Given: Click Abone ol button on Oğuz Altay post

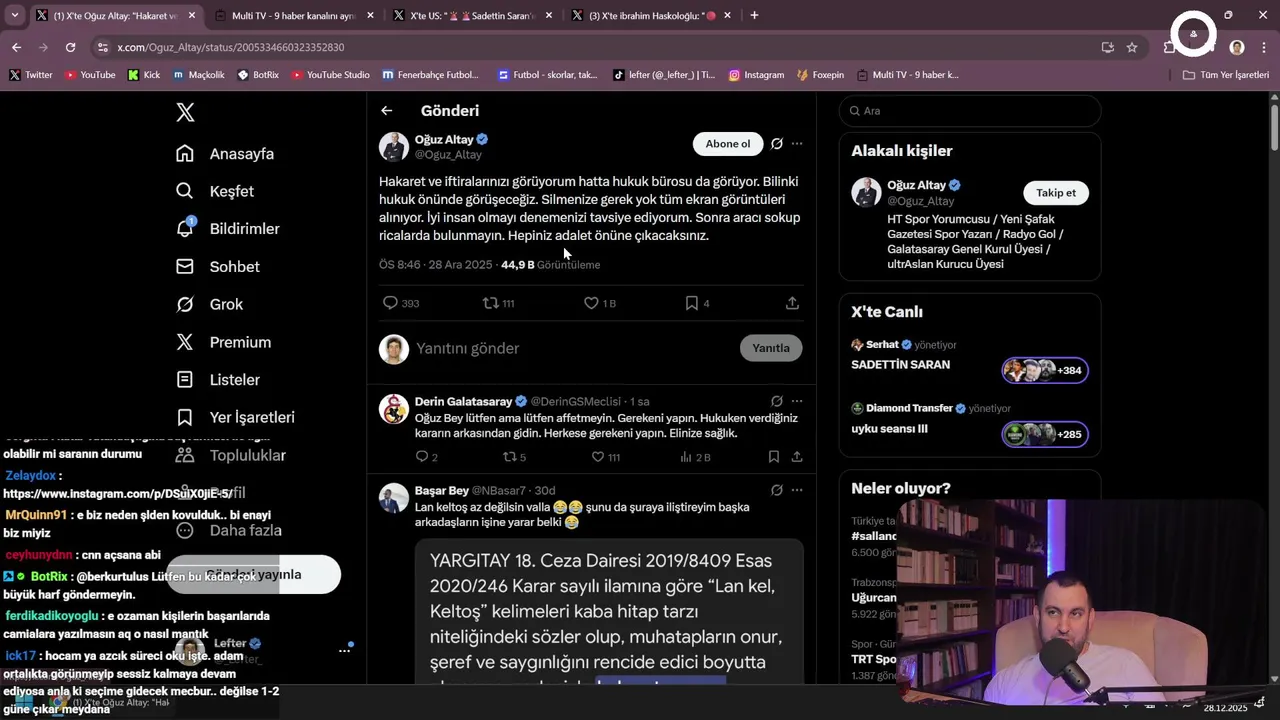Looking at the screenshot, I should point(728,144).
